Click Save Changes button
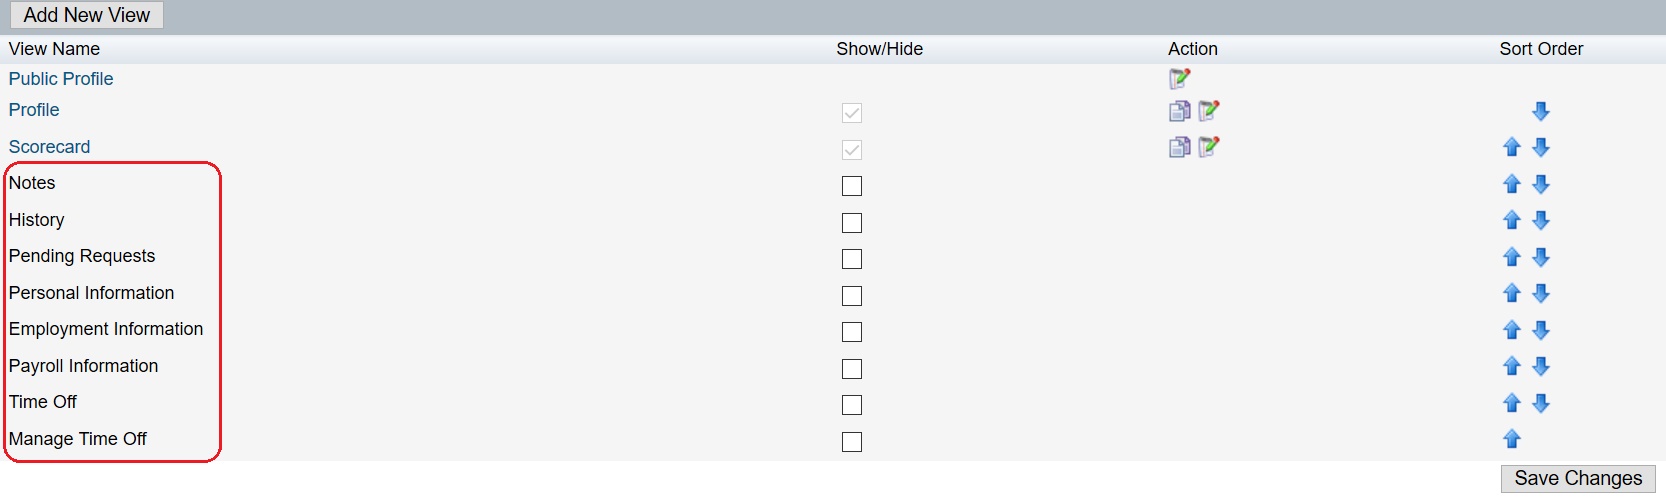 coord(1578,479)
